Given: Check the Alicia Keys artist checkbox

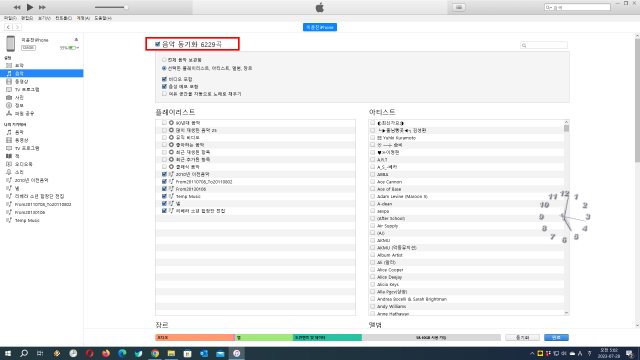Looking at the screenshot, I should 372,284.
